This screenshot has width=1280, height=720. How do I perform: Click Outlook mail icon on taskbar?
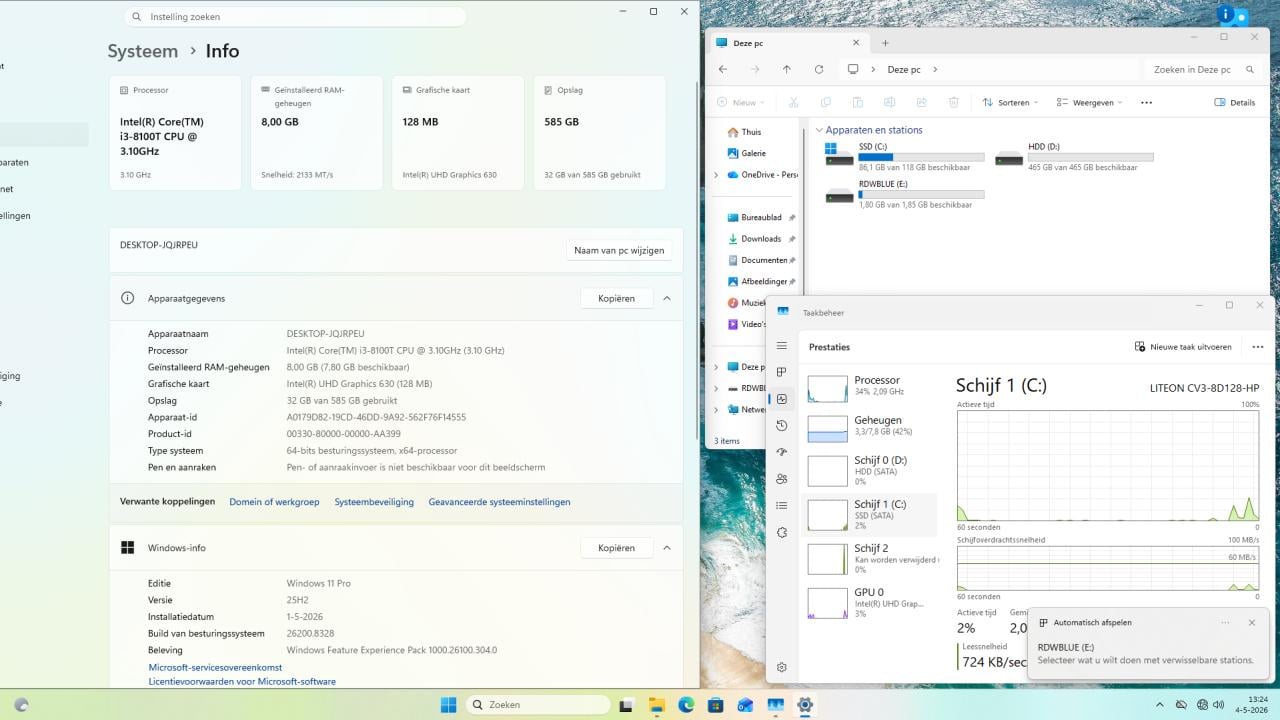click(x=745, y=705)
